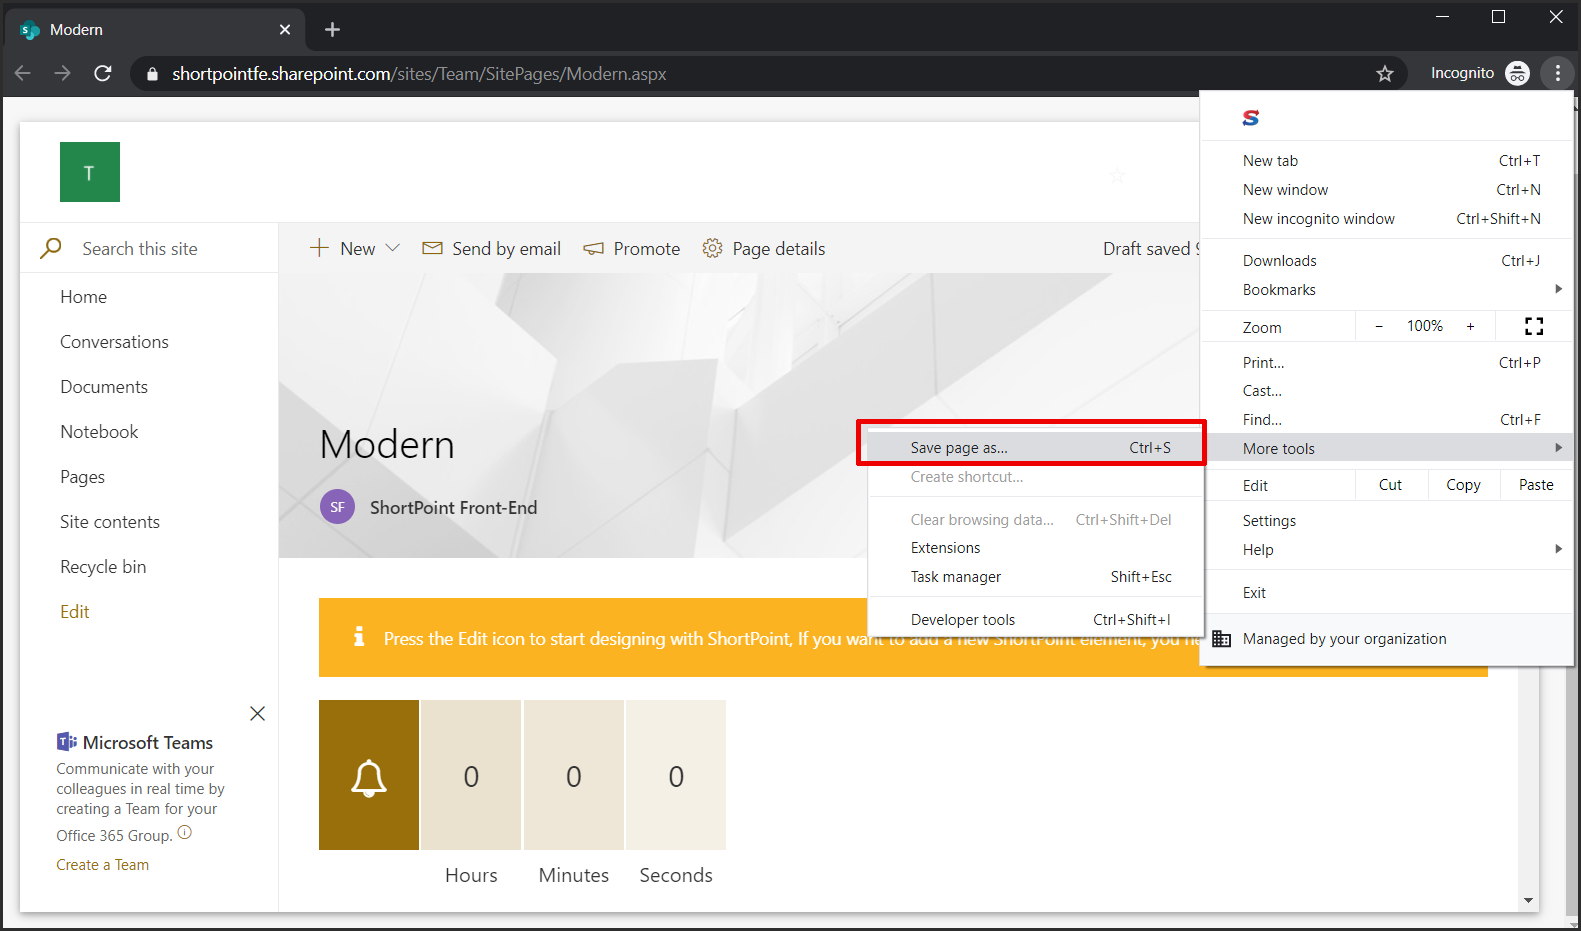Expand the More tools submenu arrow

(x=1558, y=447)
